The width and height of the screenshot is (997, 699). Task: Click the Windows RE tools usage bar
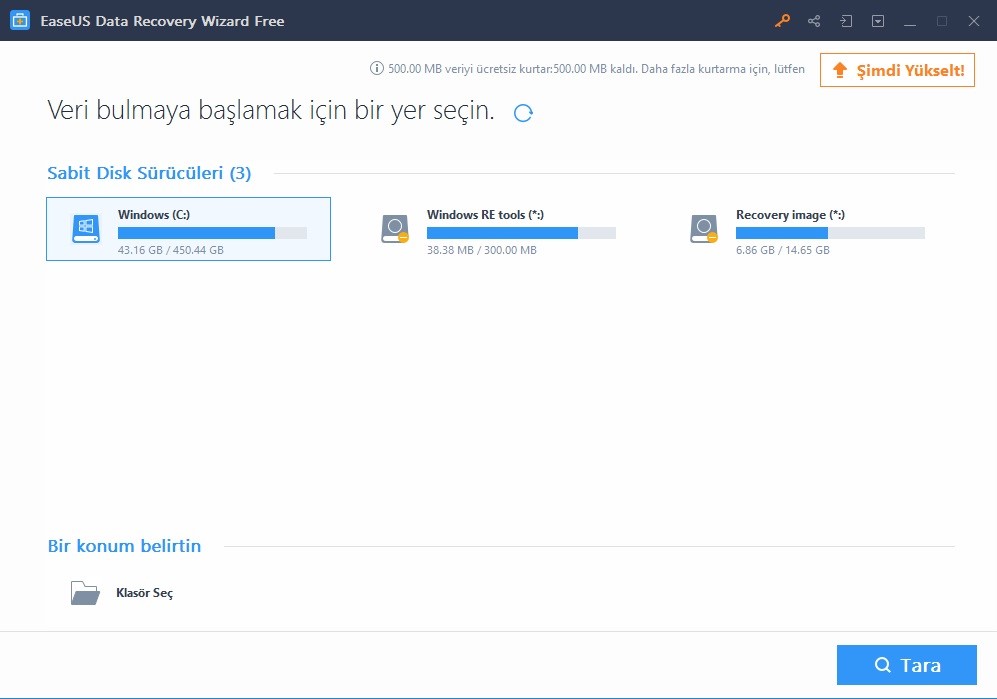point(521,233)
